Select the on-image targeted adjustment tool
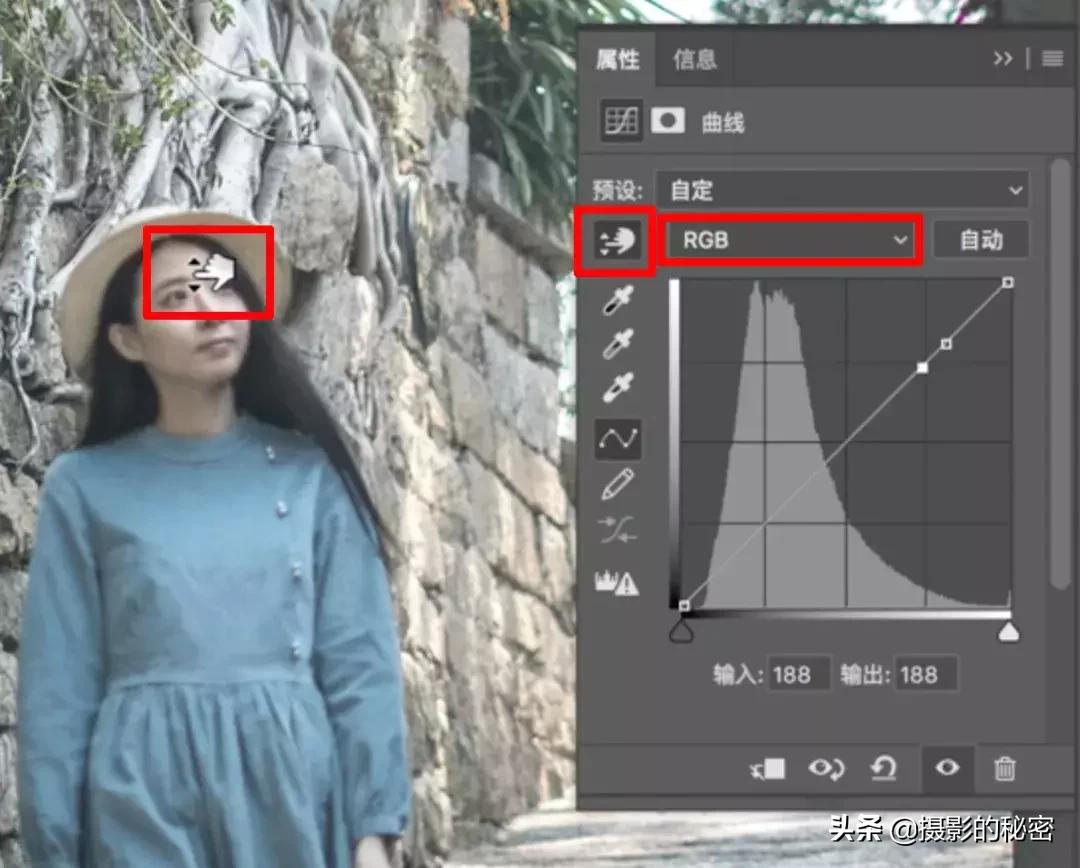The height and width of the screenshot is (868, 1080). click(615, 241)
